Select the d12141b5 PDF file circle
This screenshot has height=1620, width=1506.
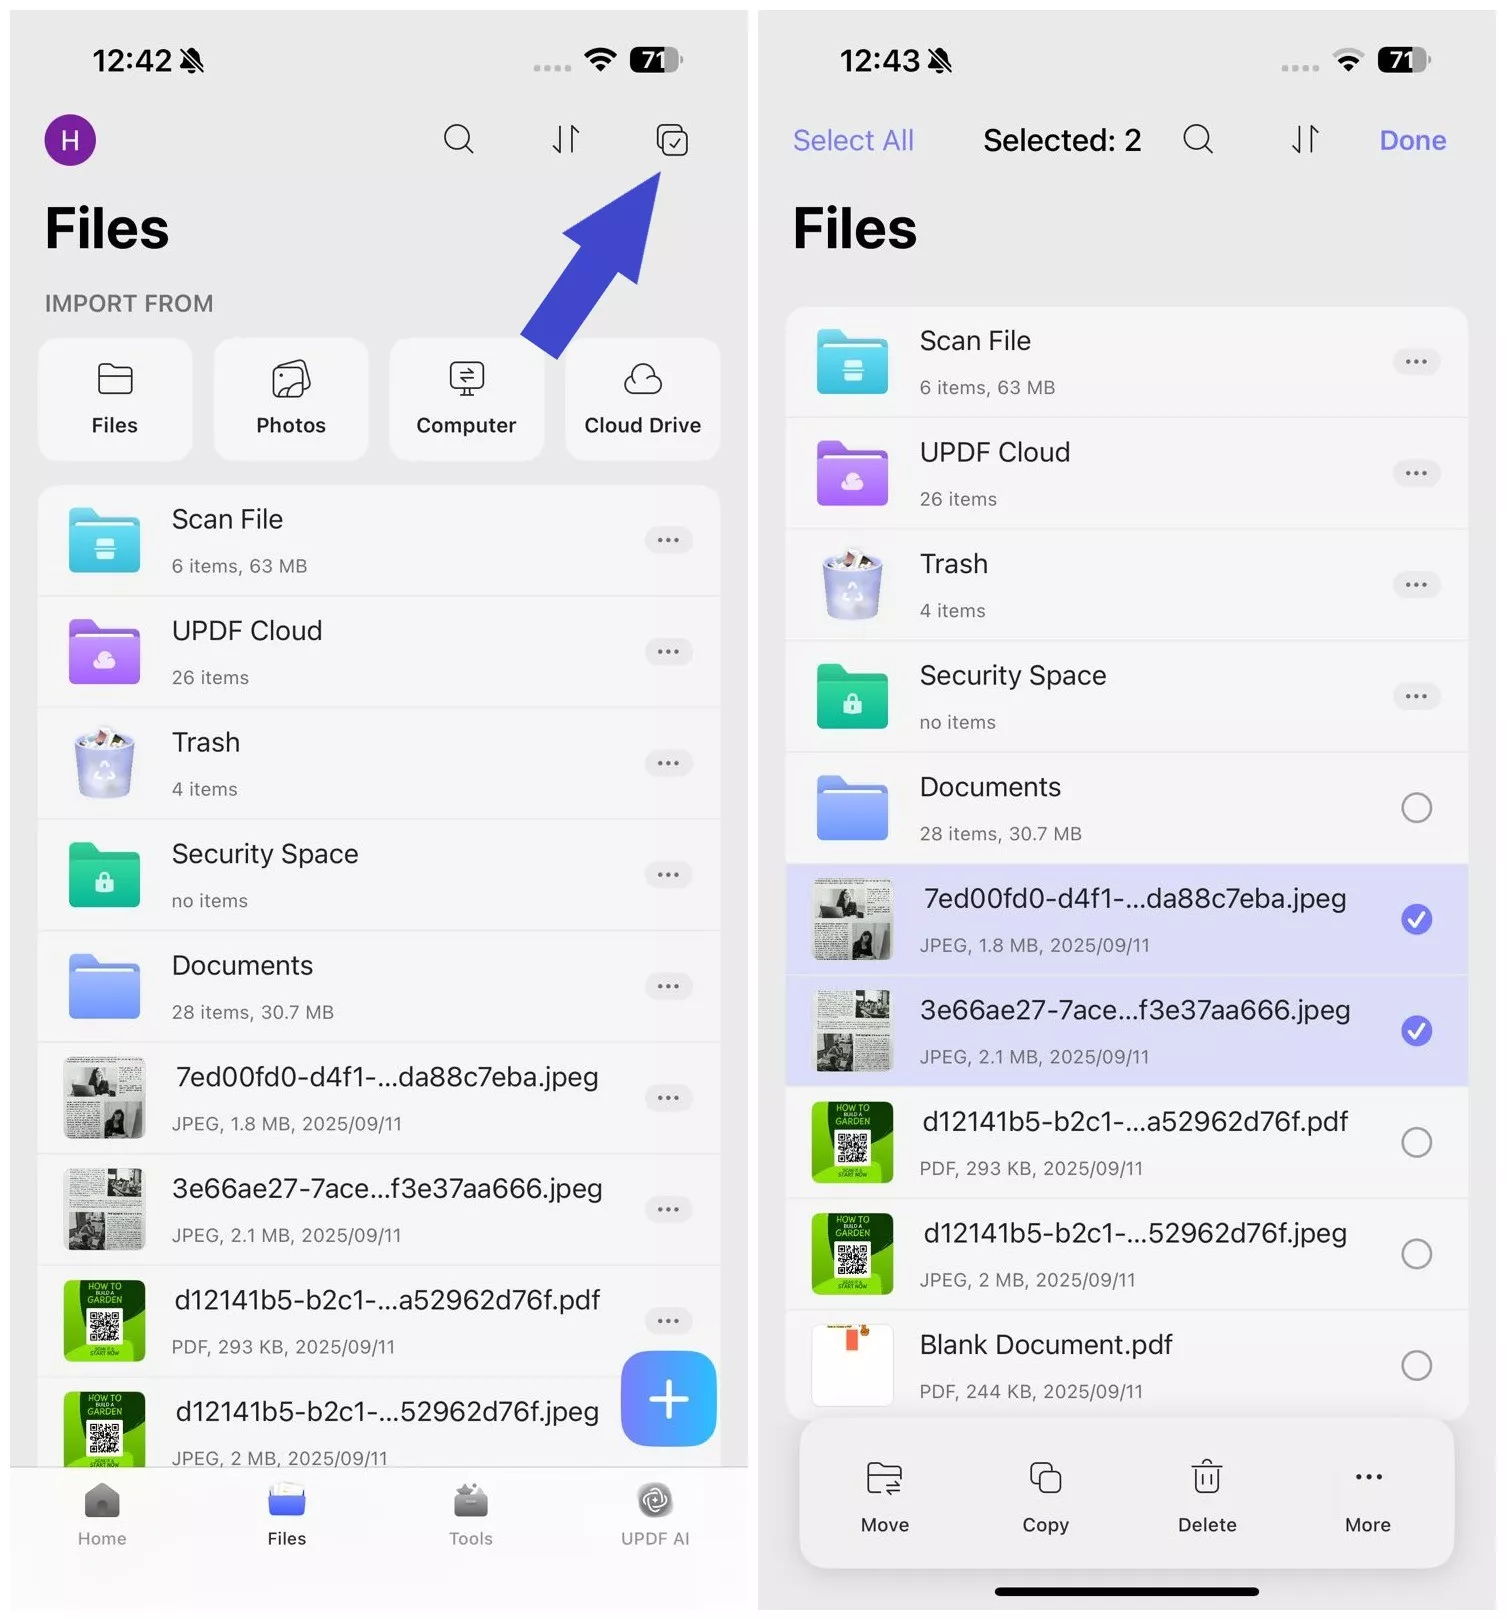[x=1416, y=1142]
